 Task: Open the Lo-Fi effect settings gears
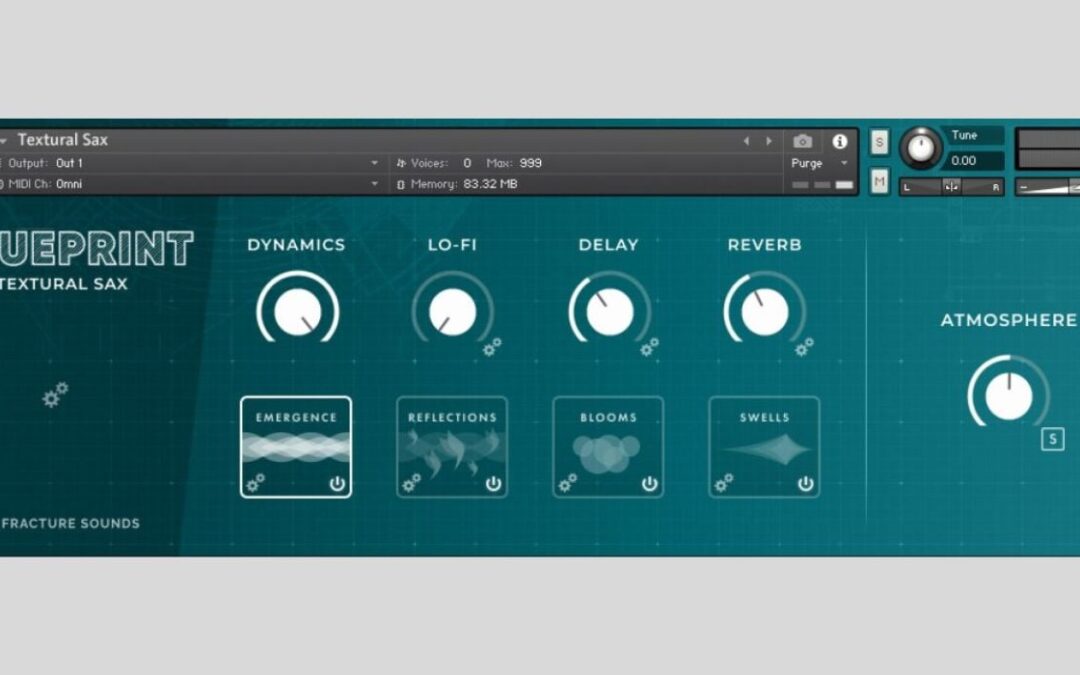492,347
